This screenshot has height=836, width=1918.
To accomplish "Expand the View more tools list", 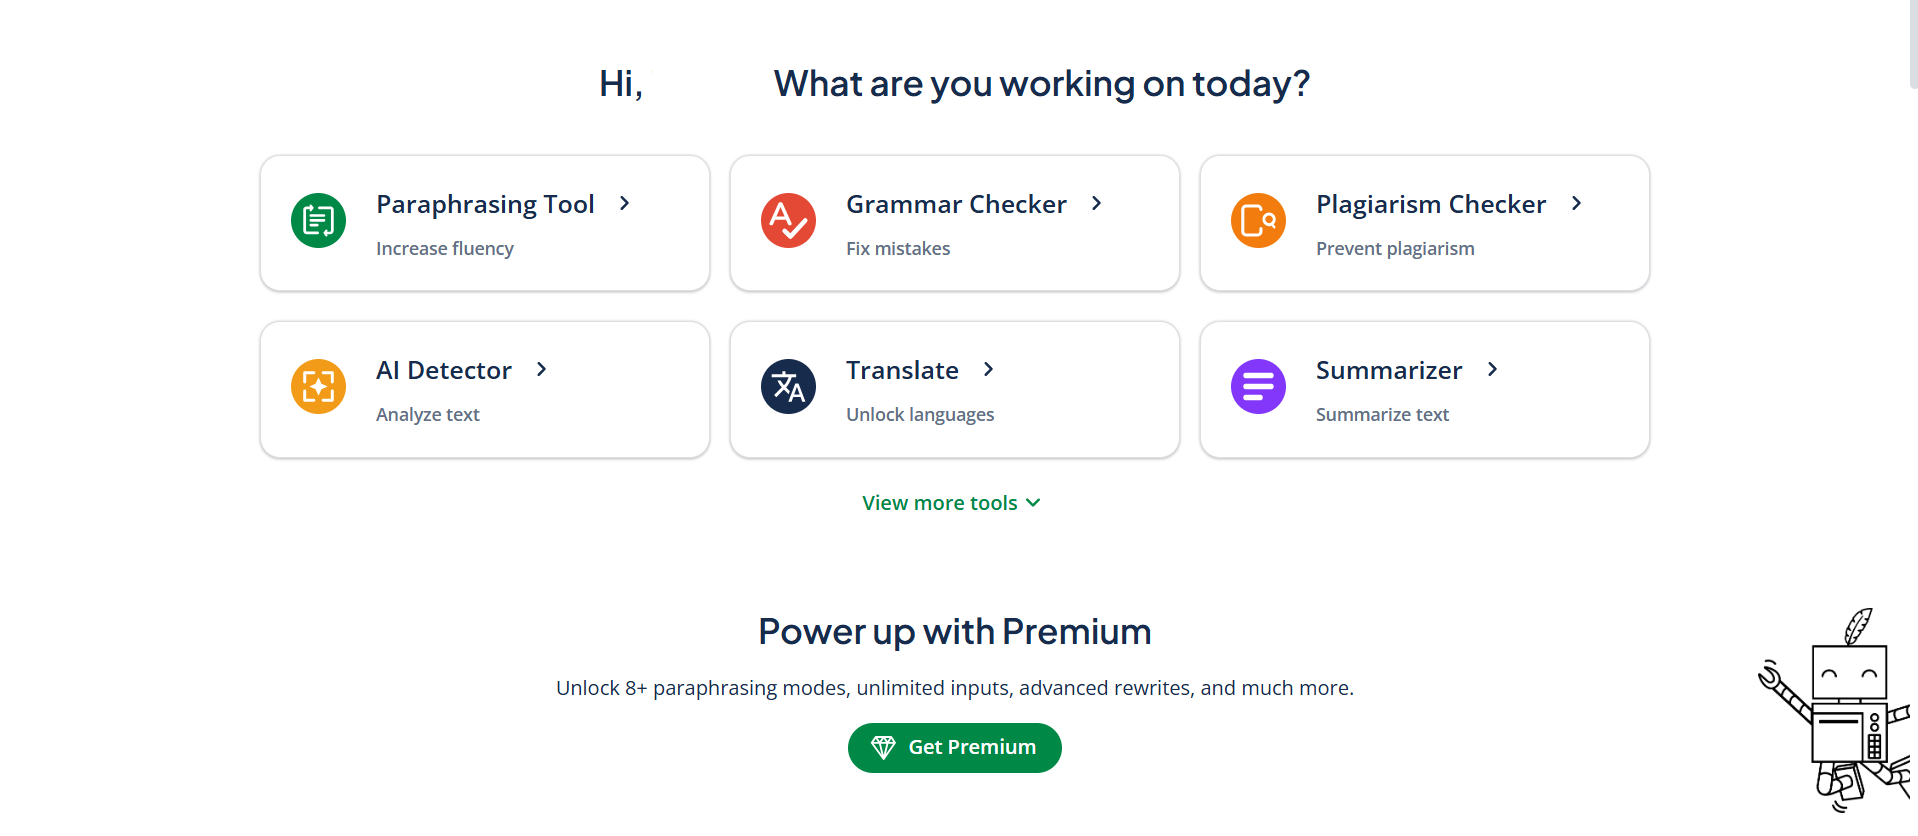I will [951, 503].
